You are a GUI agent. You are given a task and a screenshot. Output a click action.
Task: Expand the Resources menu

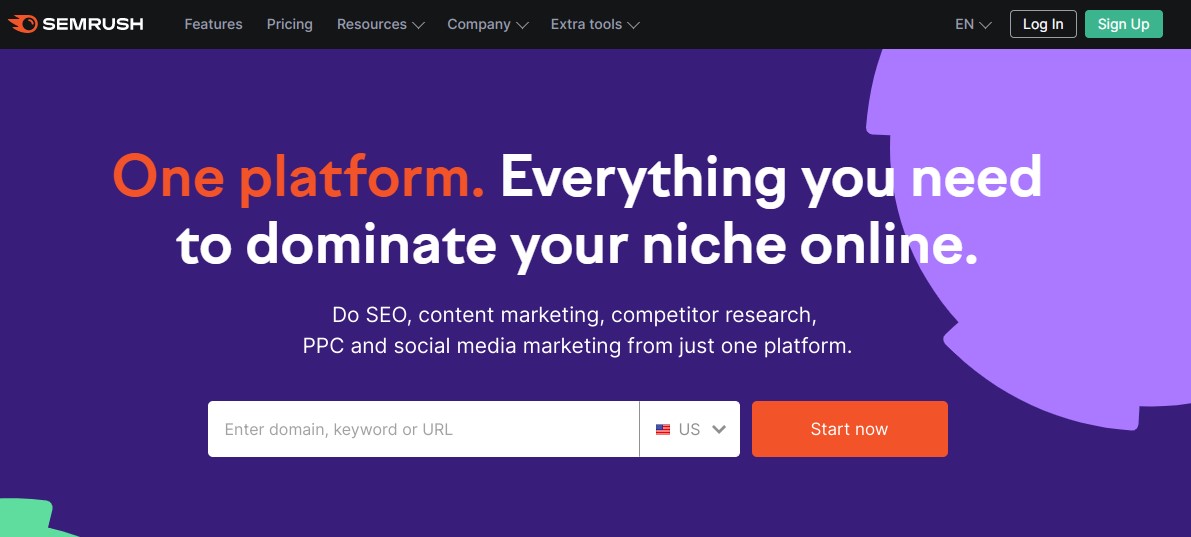(x=381, y=24)
